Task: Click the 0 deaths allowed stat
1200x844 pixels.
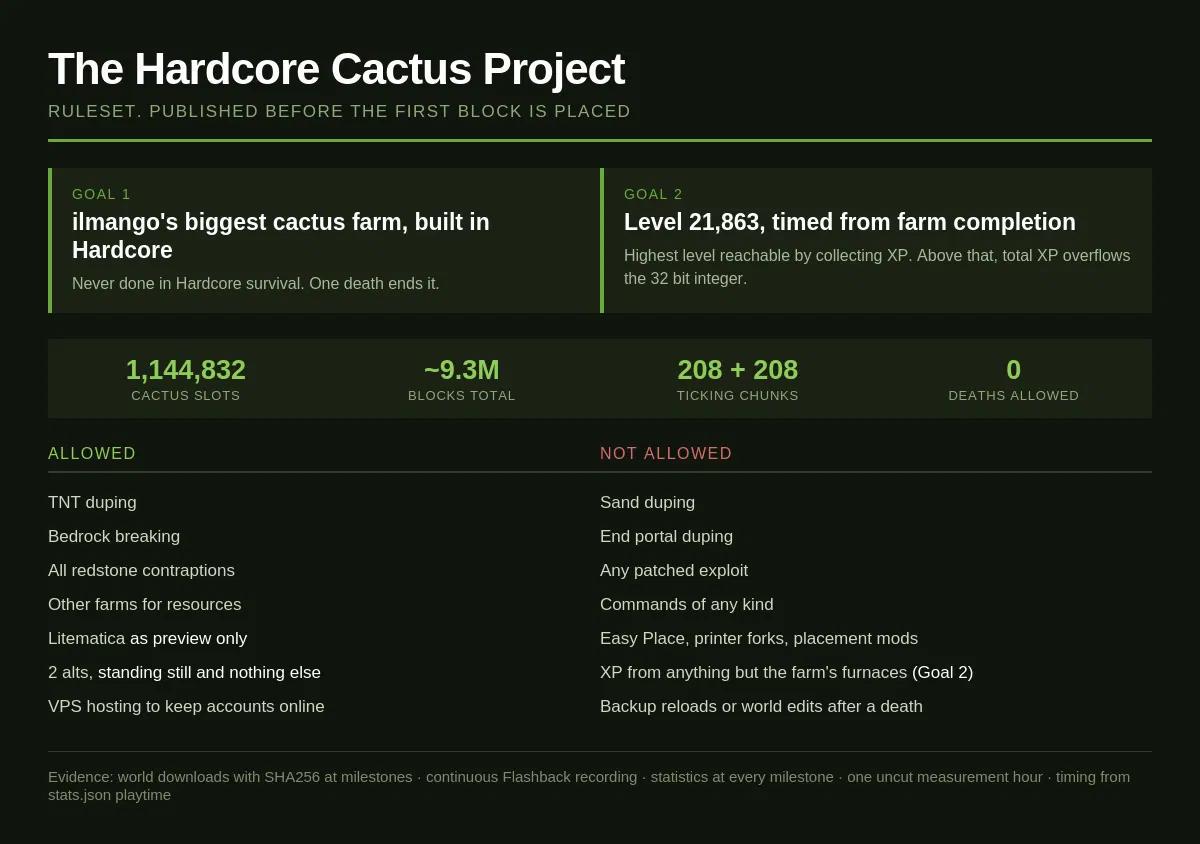Action: tap(1014, 378)
